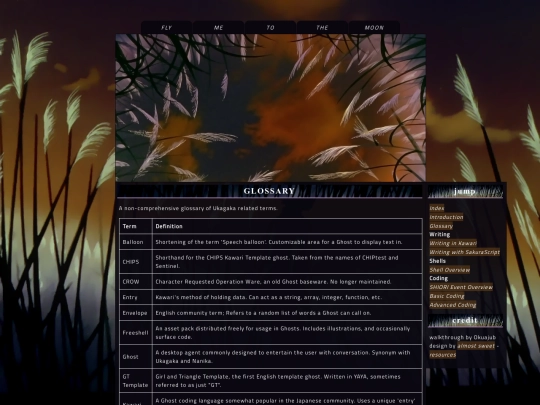540x405 pixels.
Task: Select the Balloon term cell
Action: 136,242
